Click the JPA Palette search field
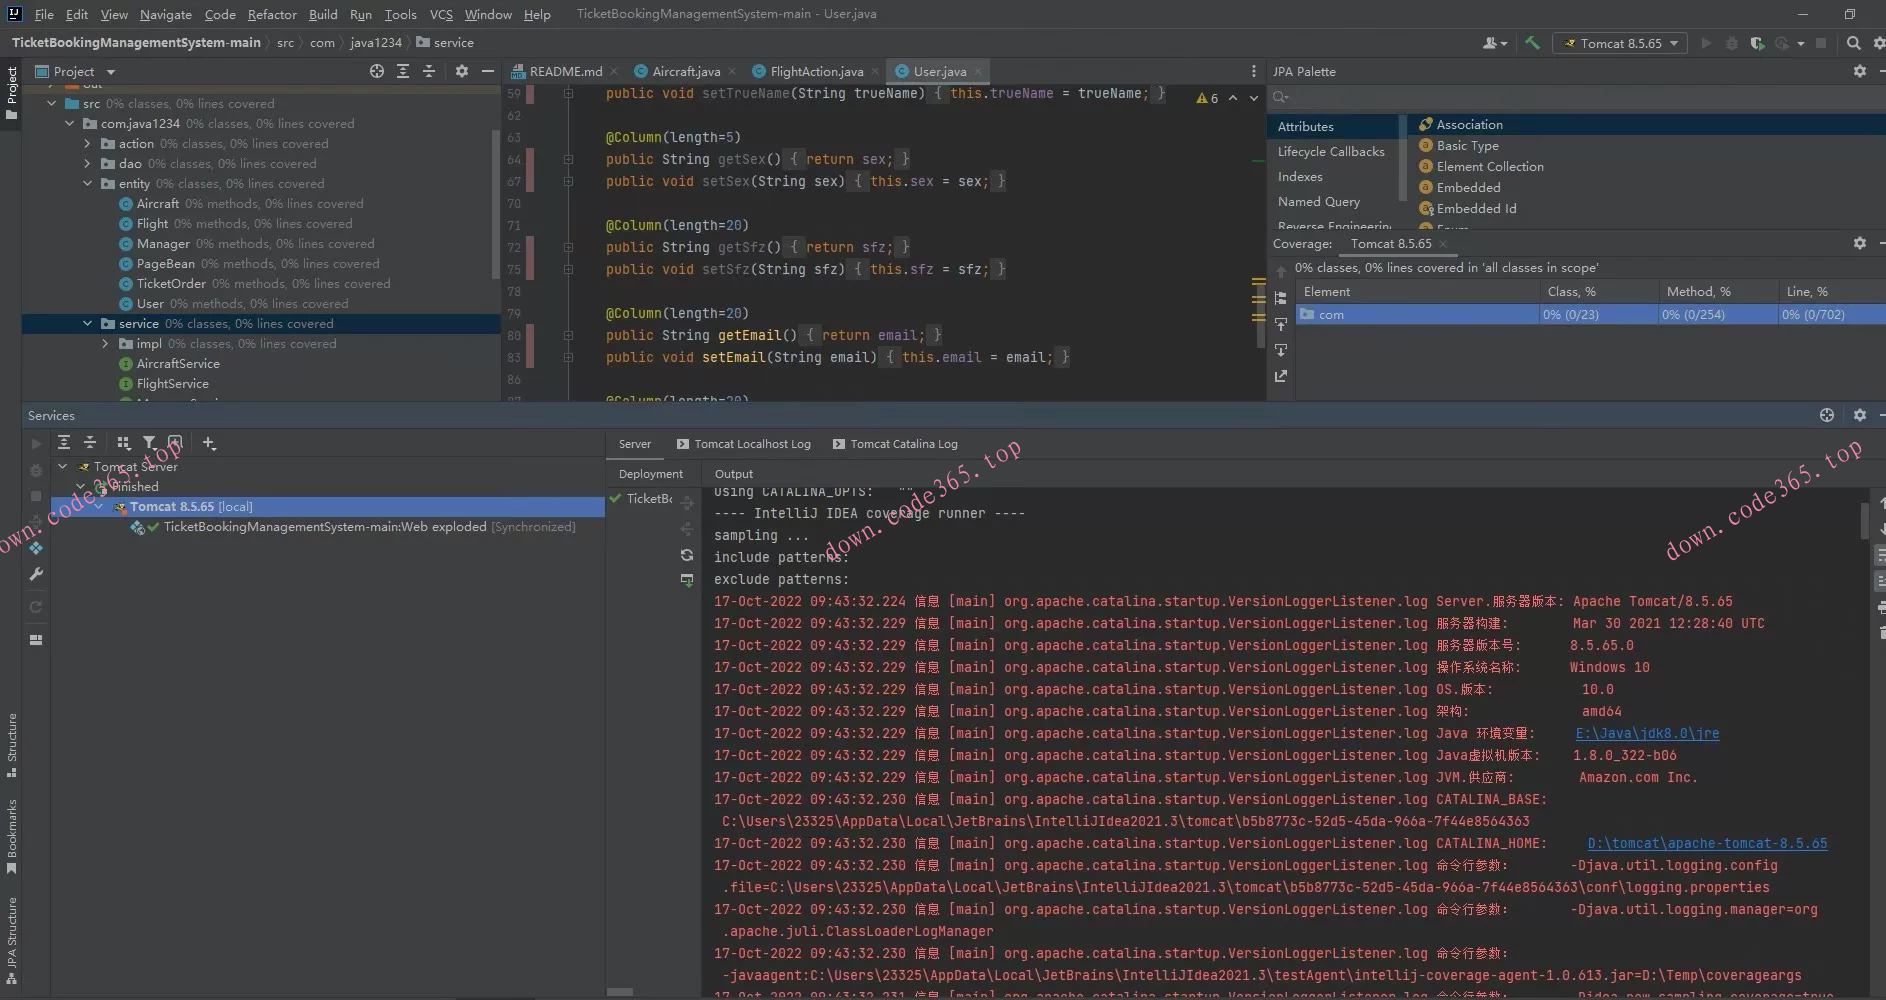Screen dimensions: 1886x1000 pyautogui.click(x=1570, y=97)
